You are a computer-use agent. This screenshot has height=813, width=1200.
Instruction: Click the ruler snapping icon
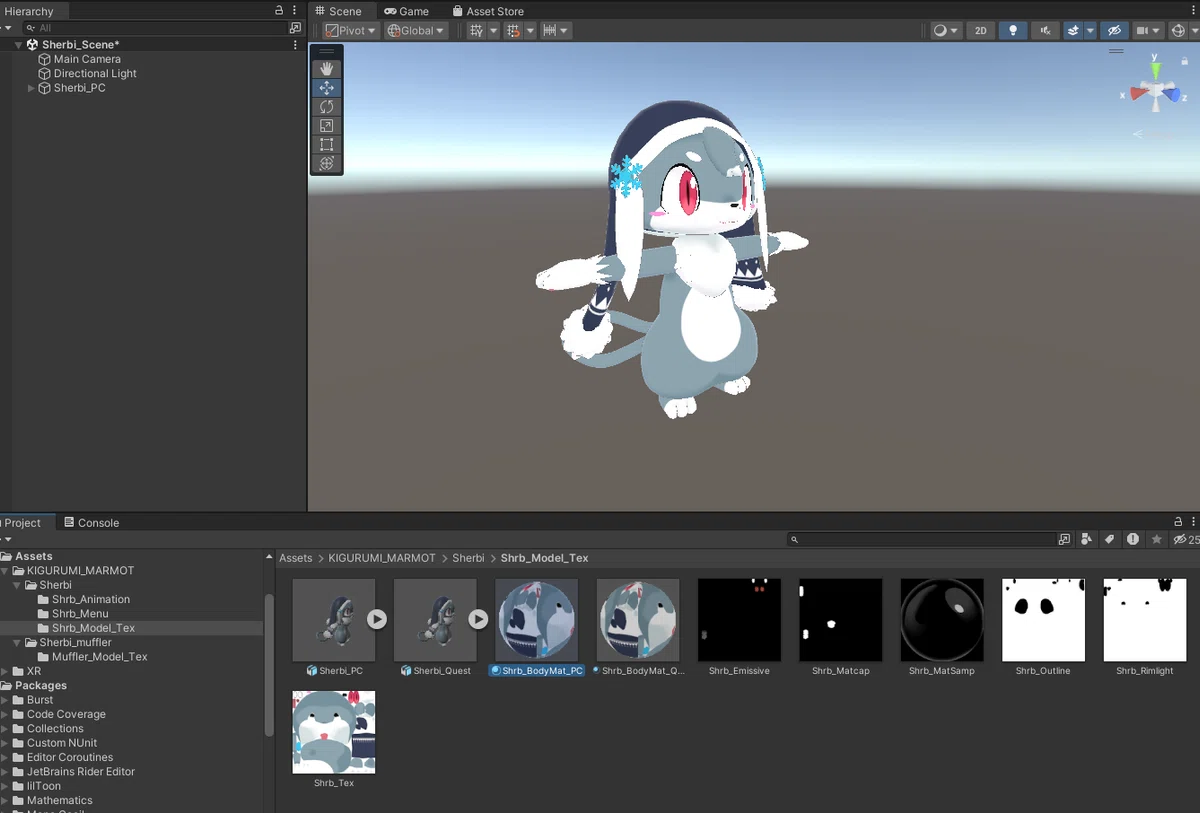click(549, 31)
